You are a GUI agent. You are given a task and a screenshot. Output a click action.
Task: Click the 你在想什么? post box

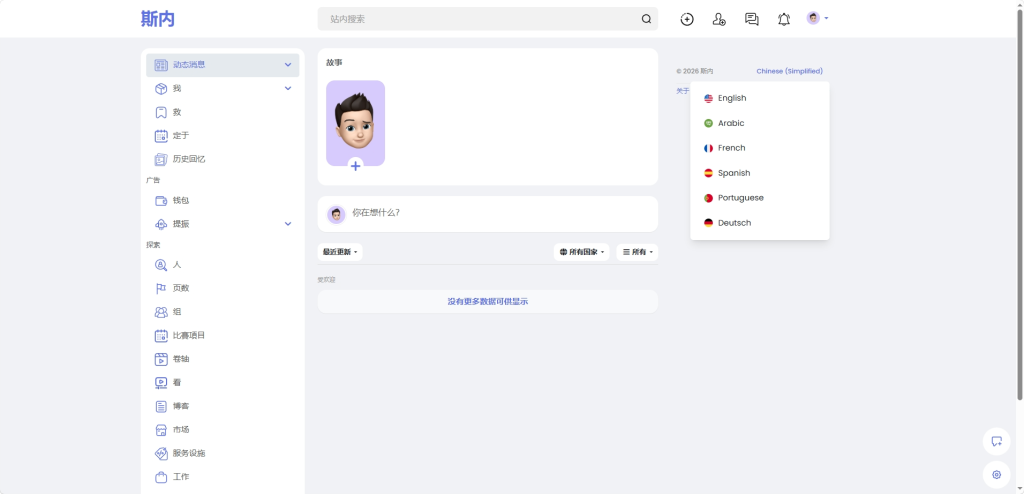(487, 214)
